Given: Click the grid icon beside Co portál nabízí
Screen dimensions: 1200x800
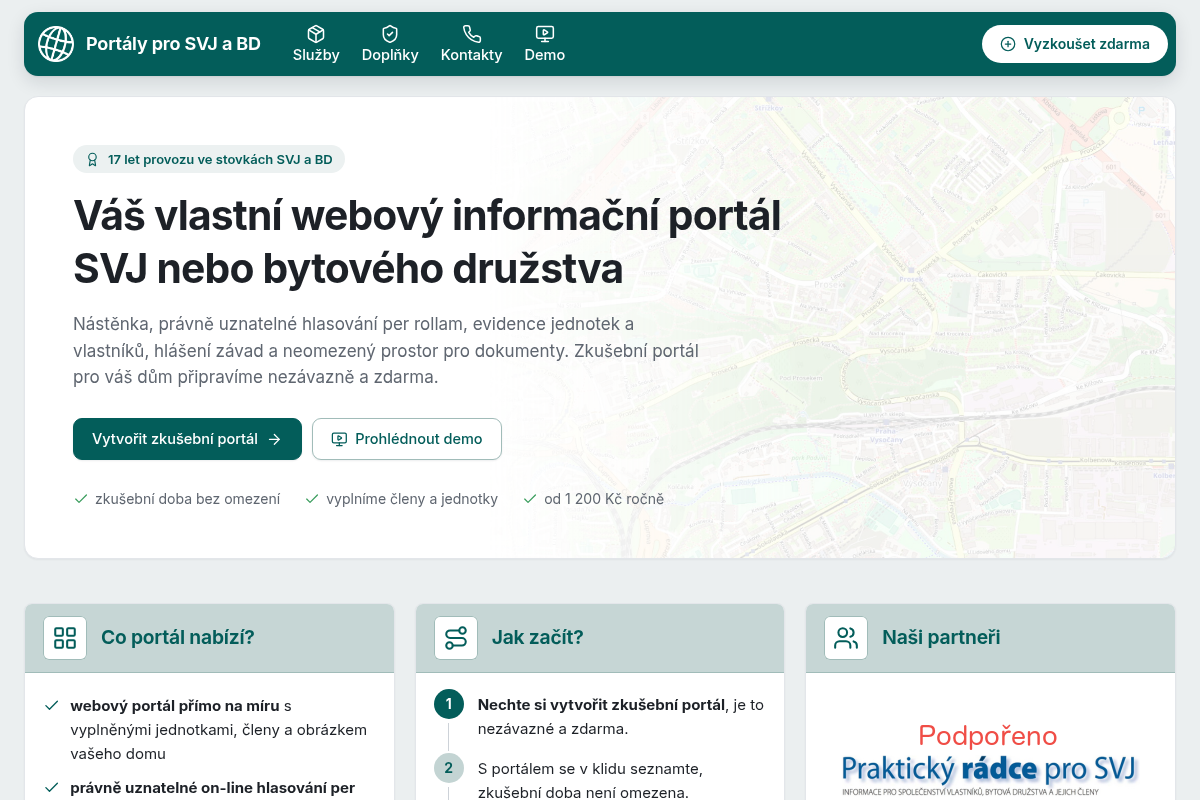Looking at the screenshot, I should [65, 638].
